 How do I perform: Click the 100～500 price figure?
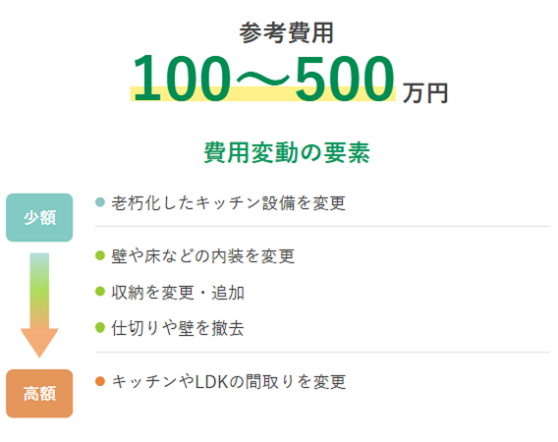click(x=263, y=78)
